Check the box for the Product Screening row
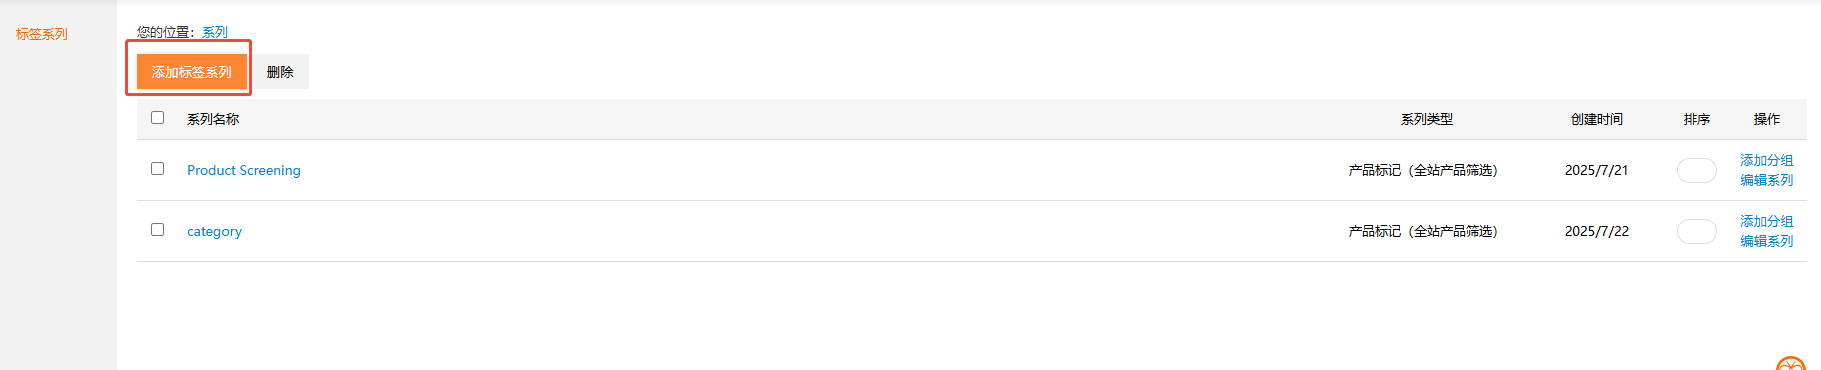 (x=157, y=169)
